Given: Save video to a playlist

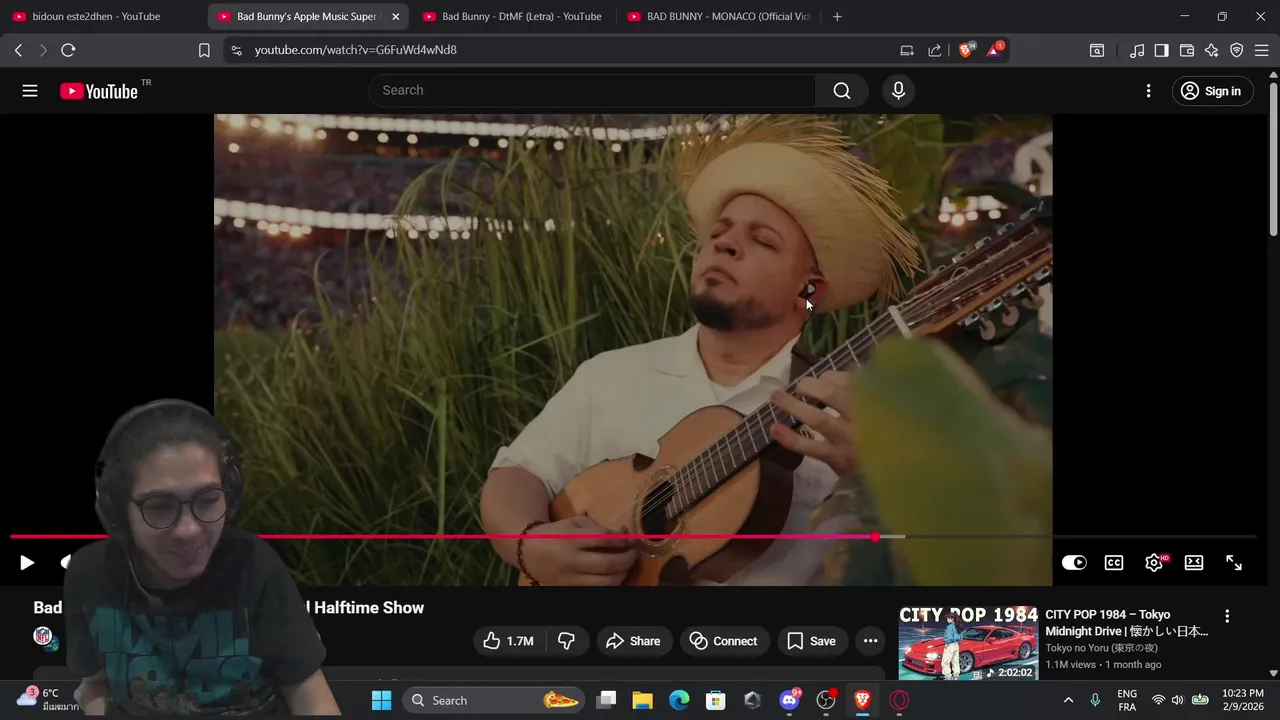Looking at the screenshot, I should coord(811,641).
